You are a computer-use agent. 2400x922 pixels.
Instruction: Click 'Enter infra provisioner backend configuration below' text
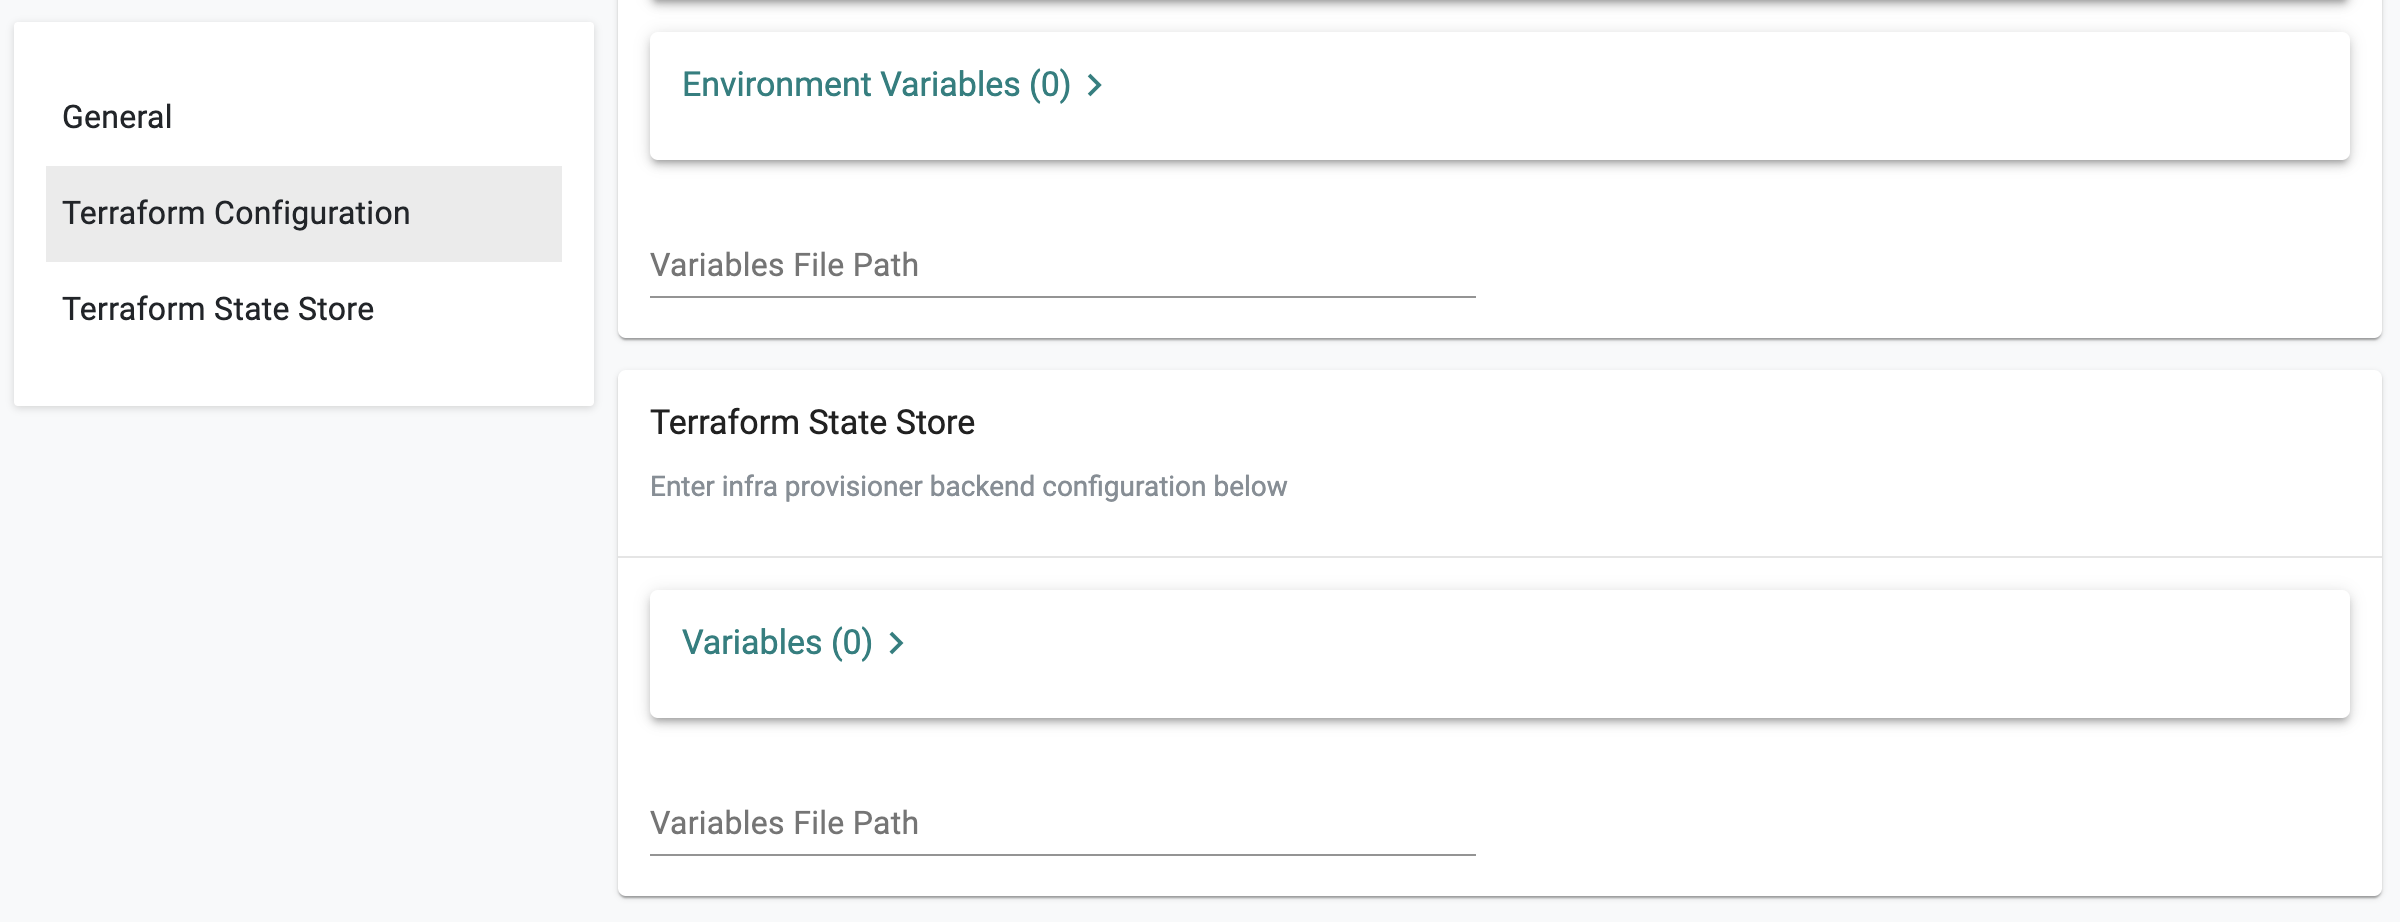point(968,487)
